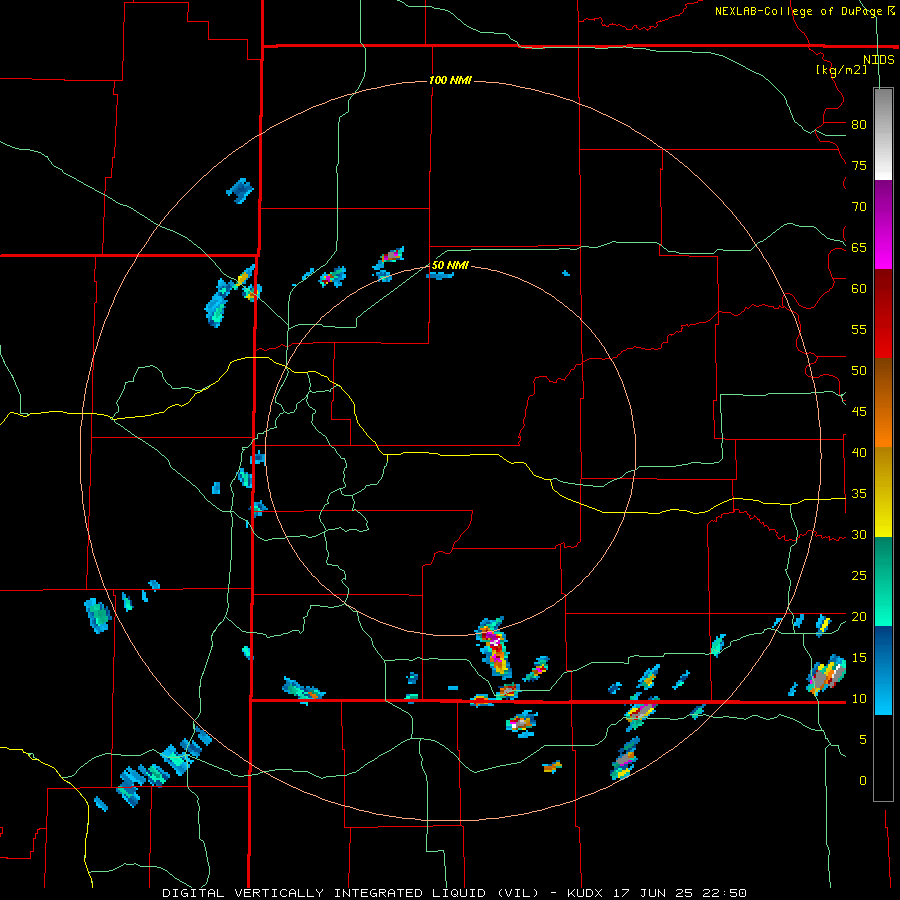Click the scale value 75
This screenshot has width=900, height=900.
coord(859,165)
